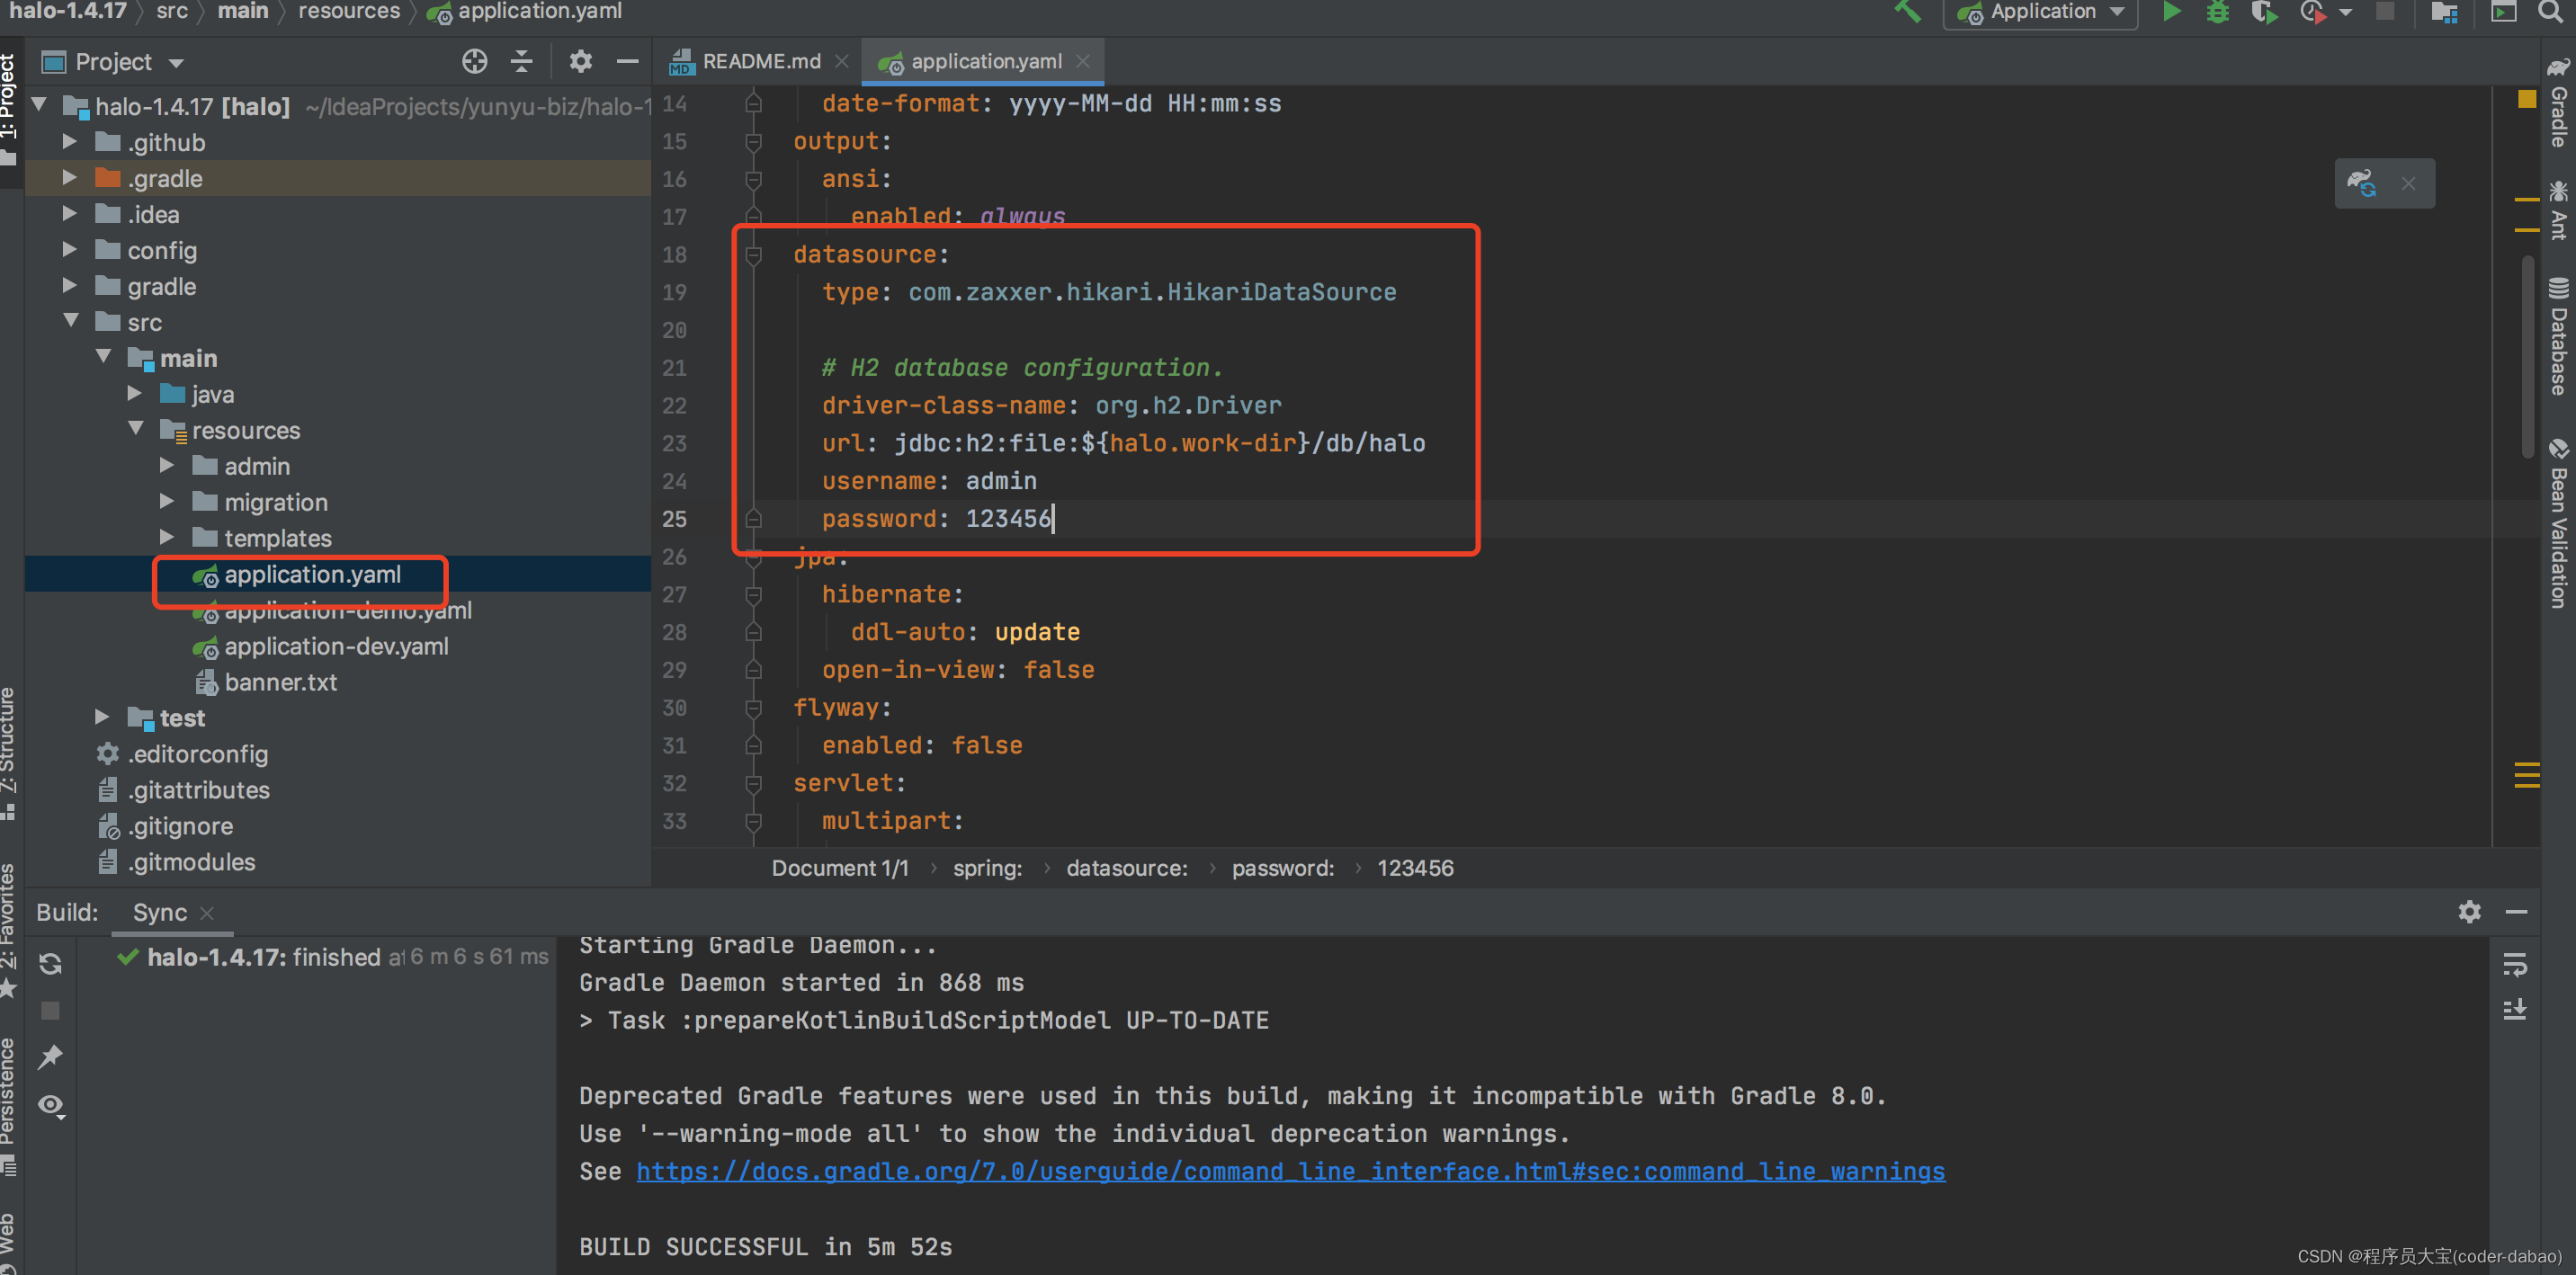The image size is (2576, 1275).
Task: Expand the .gradle folder
Action: (70, 178)
